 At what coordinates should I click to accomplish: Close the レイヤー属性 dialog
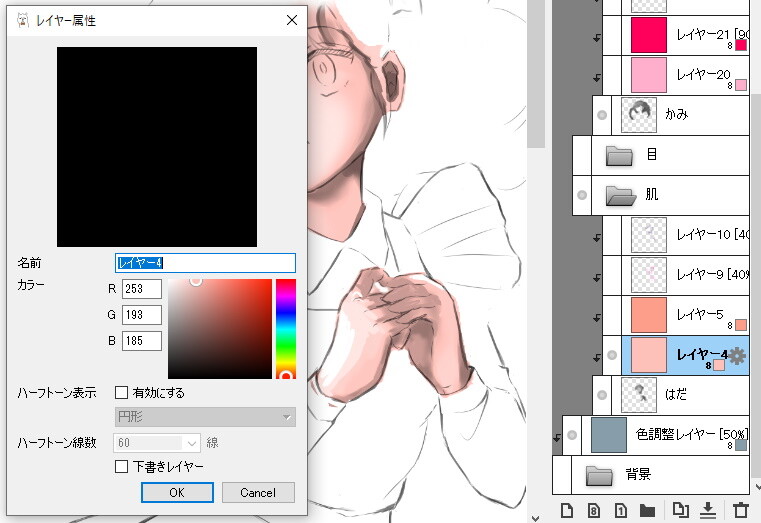[x=292, y=20]
